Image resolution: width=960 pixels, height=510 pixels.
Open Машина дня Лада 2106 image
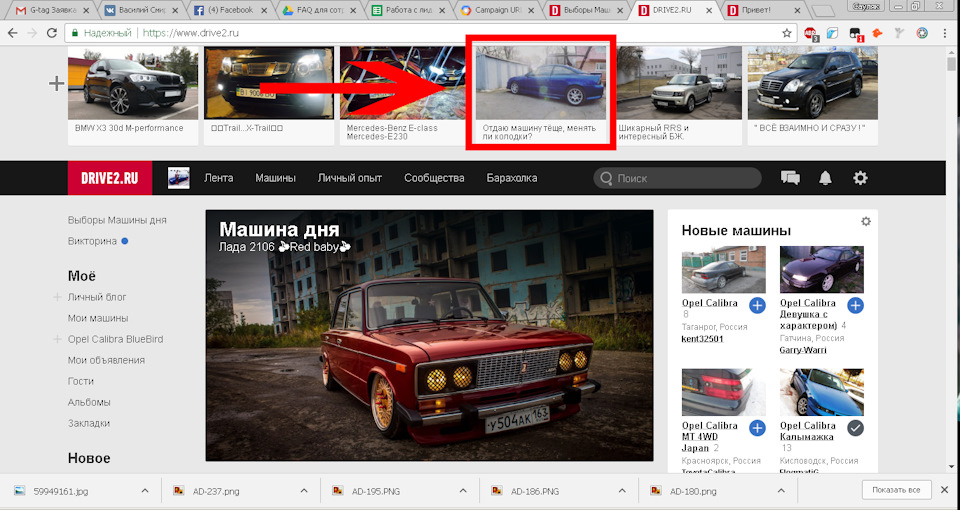[430, 336]
